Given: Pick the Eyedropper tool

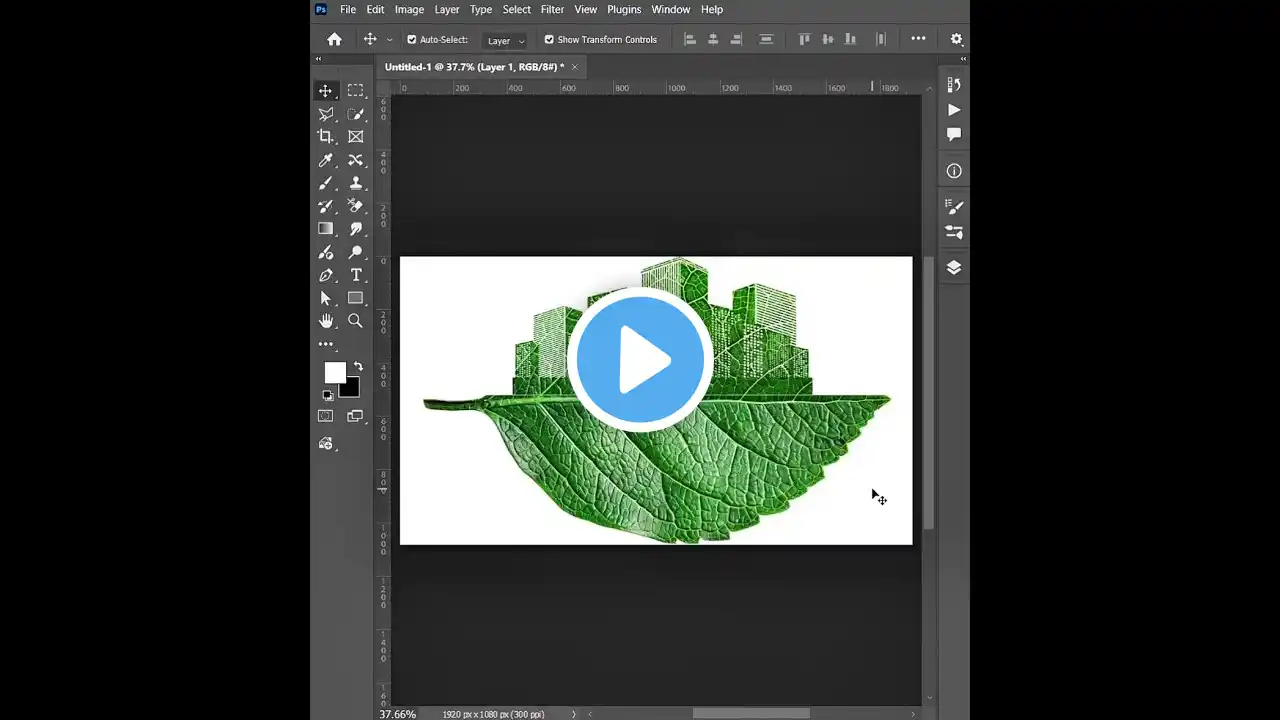Looking at the screenshot, I should point(325,160).
